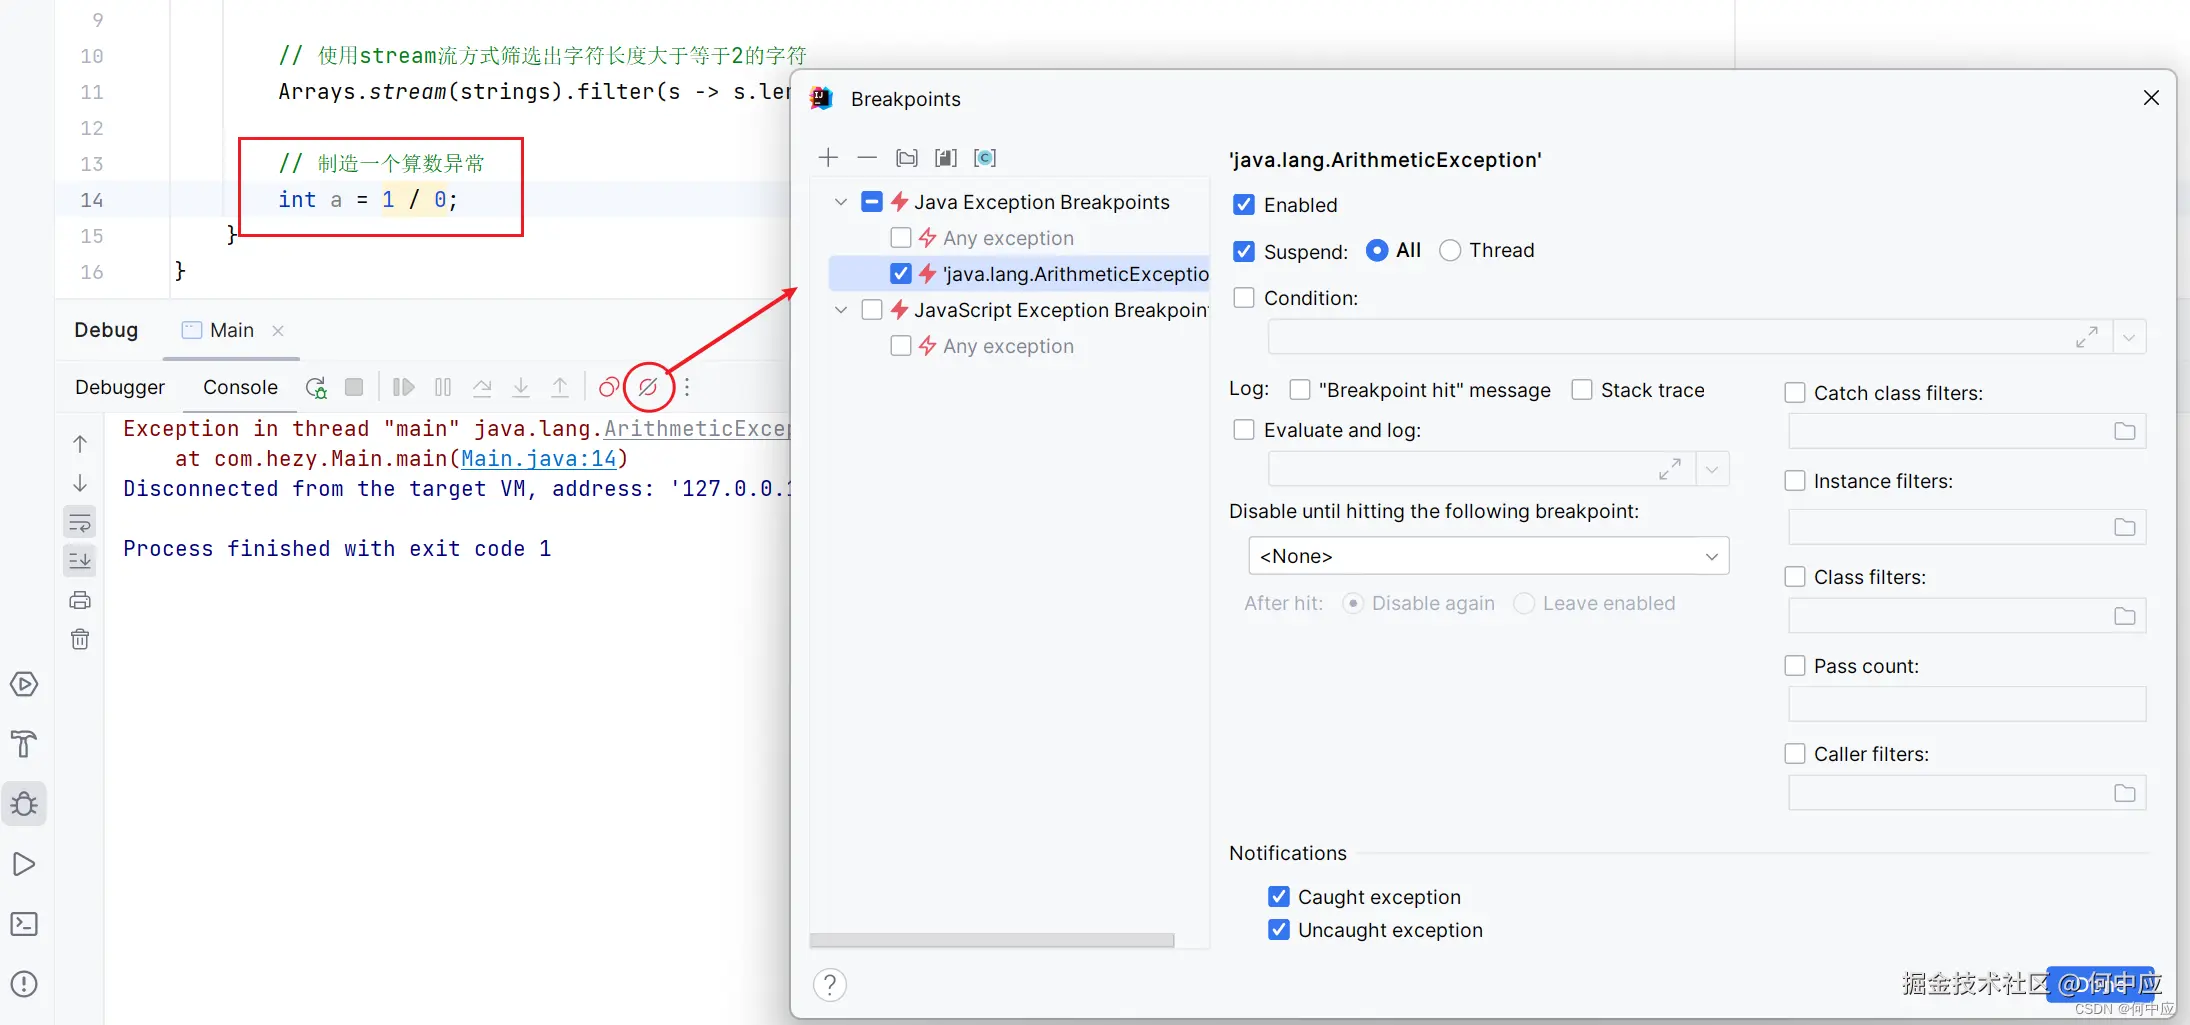Remove selected breakpoint with minus
Screen dimensions: 2190x1025
point(867,157)
